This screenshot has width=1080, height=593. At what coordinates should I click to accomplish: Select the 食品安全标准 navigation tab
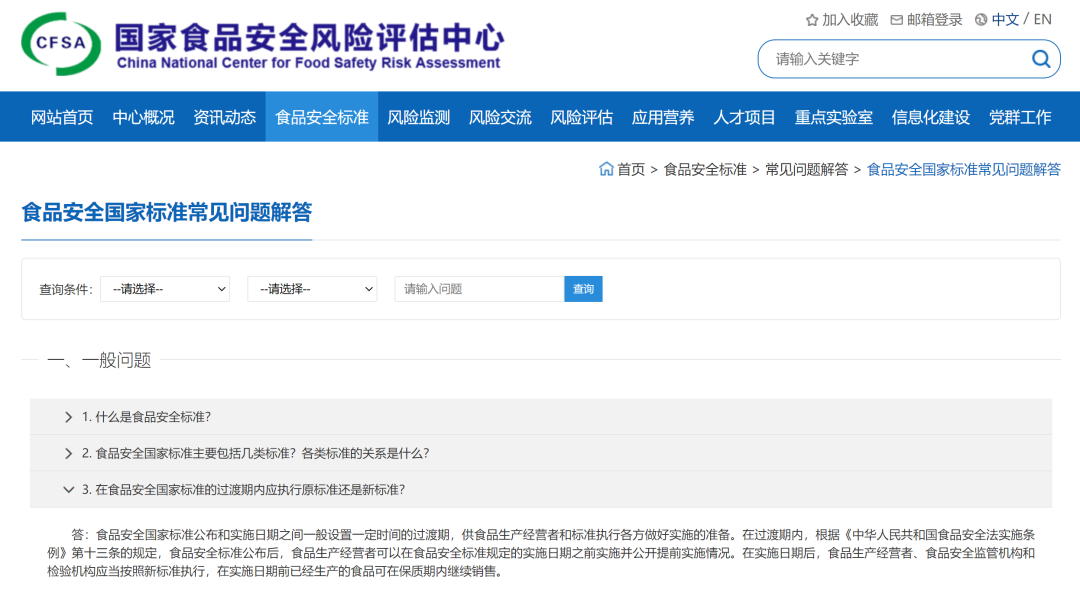coord(321,116)
